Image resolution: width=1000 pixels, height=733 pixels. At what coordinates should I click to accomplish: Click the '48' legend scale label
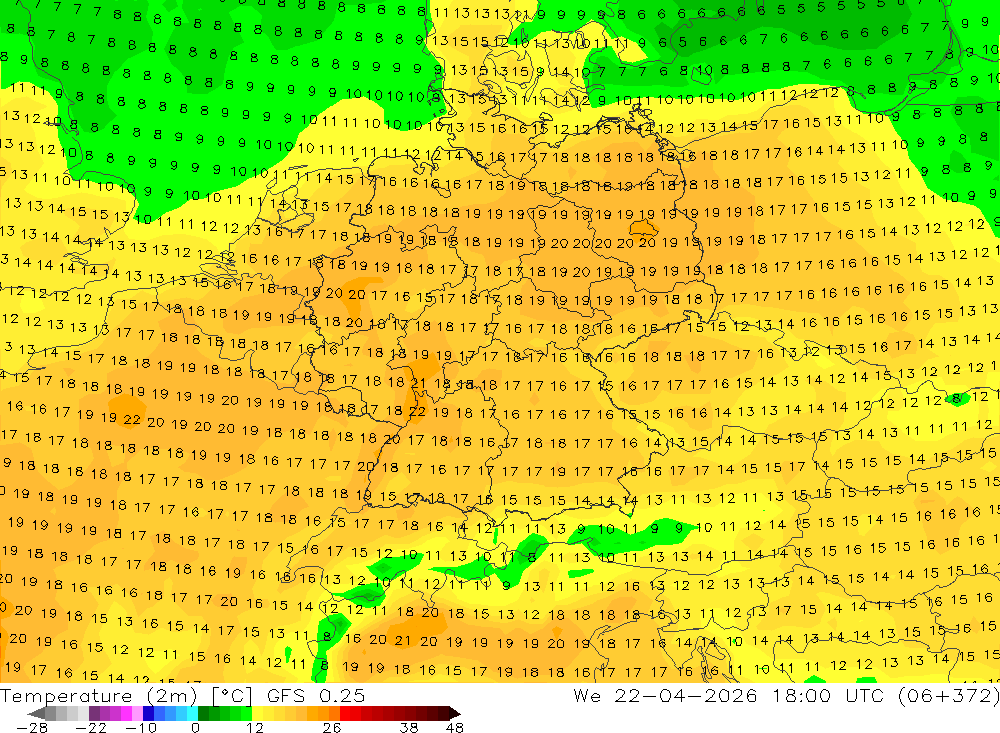[455, 727]
